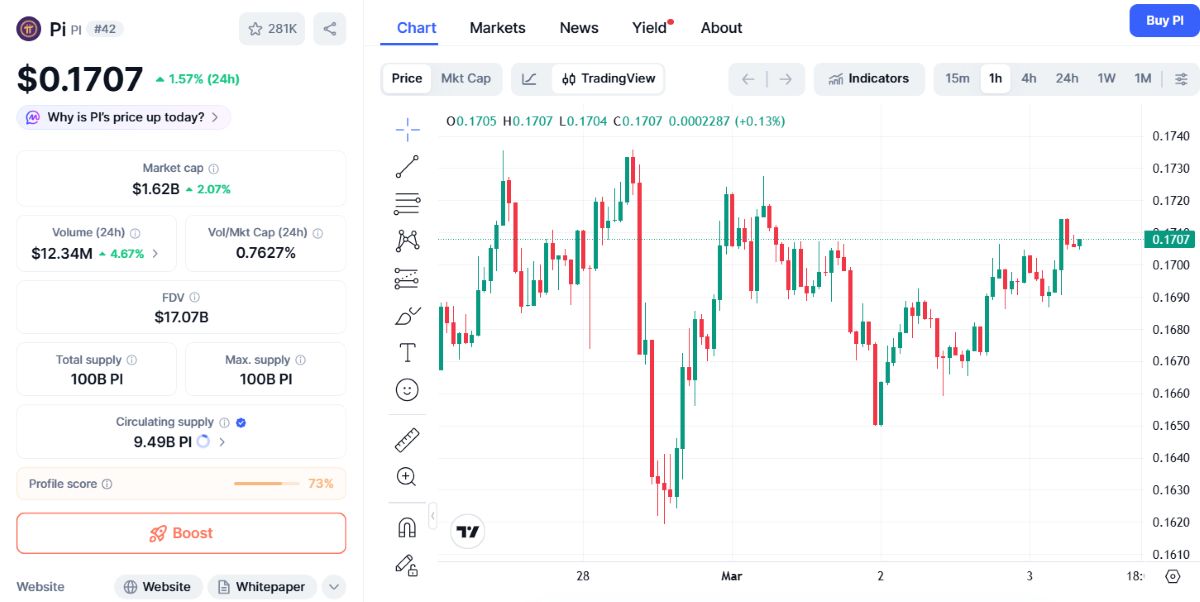This screenshot has width=1200, height=602.
Task: Open the emoji sticker tool
Action: 407,390
